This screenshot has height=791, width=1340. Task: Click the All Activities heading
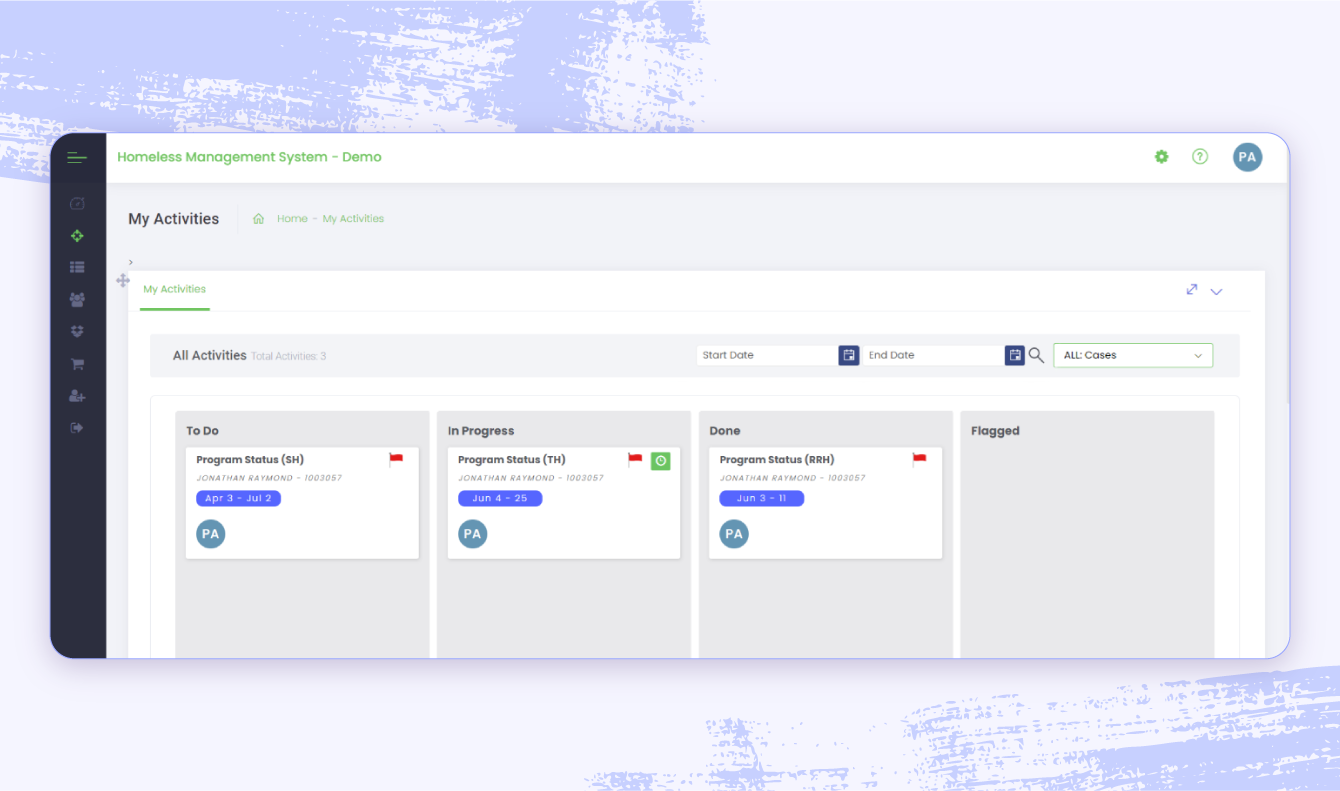tap(210, 355)
